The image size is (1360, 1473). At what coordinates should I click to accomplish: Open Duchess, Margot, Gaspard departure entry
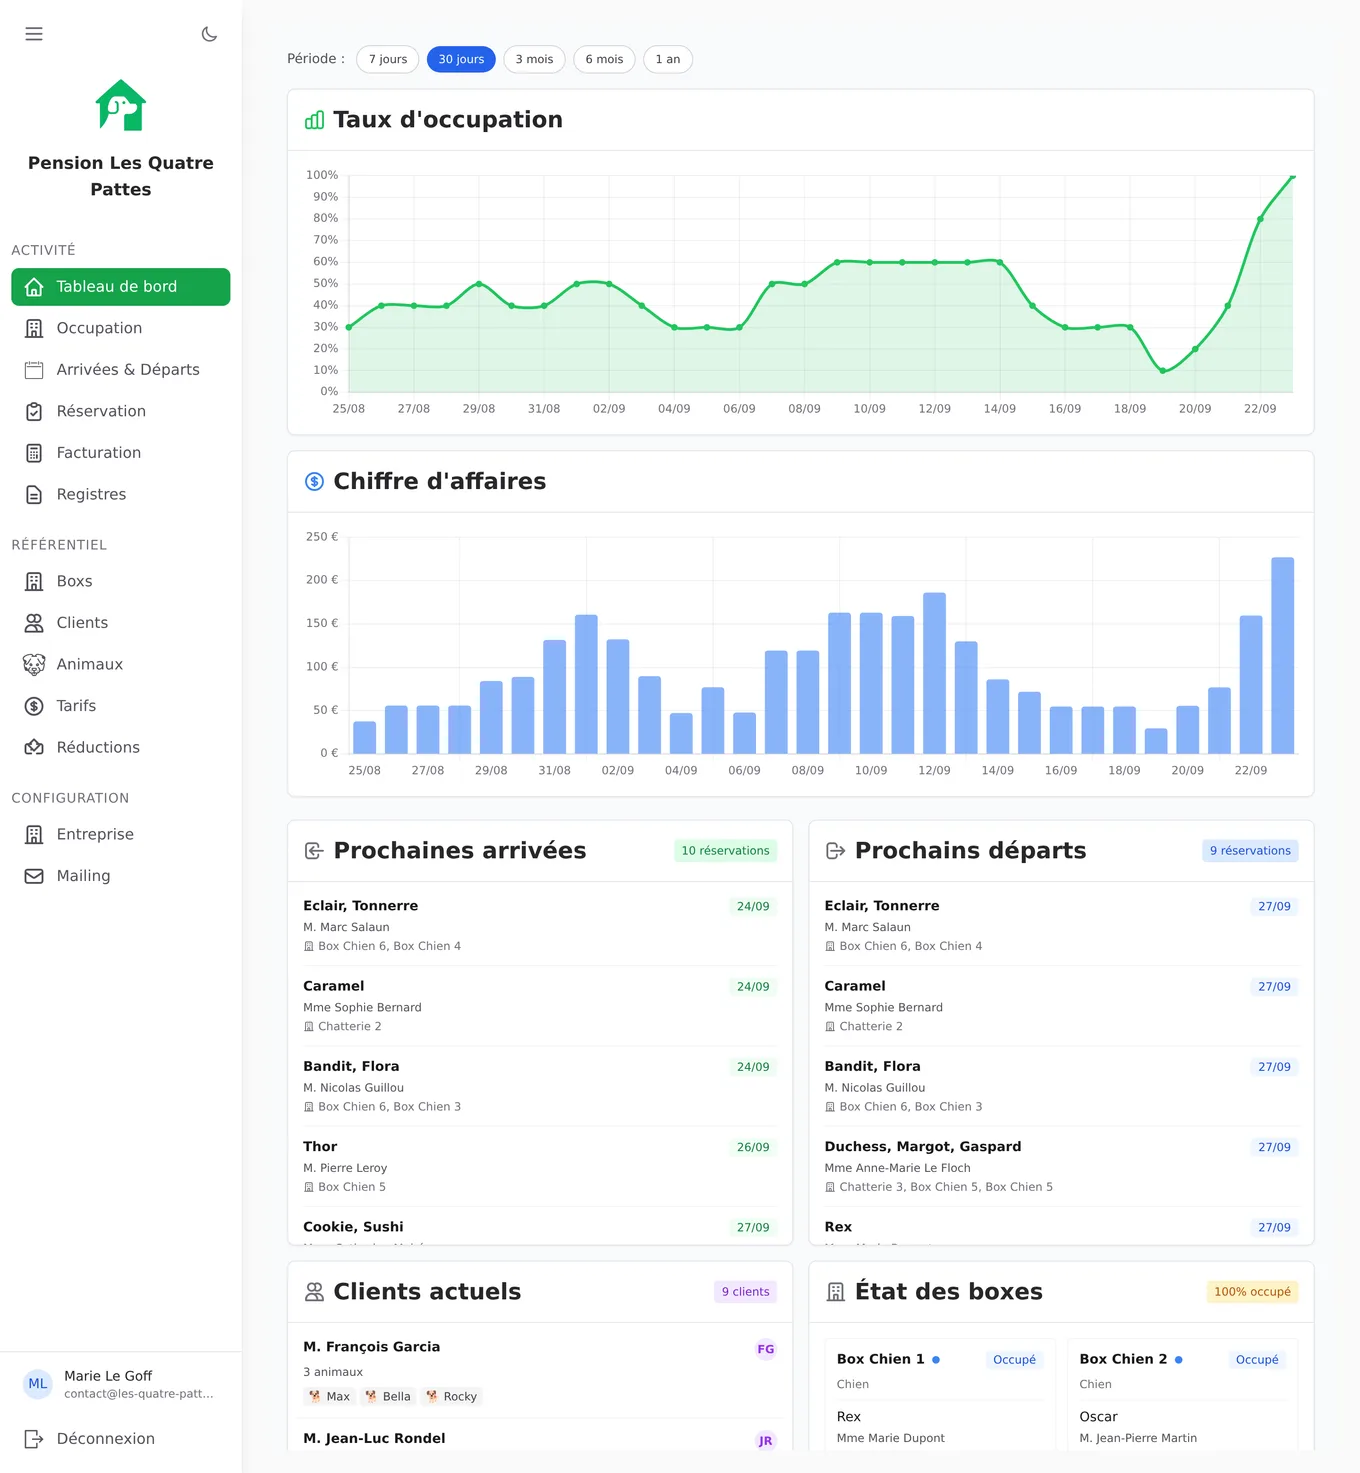[x=1061, y=1166]
